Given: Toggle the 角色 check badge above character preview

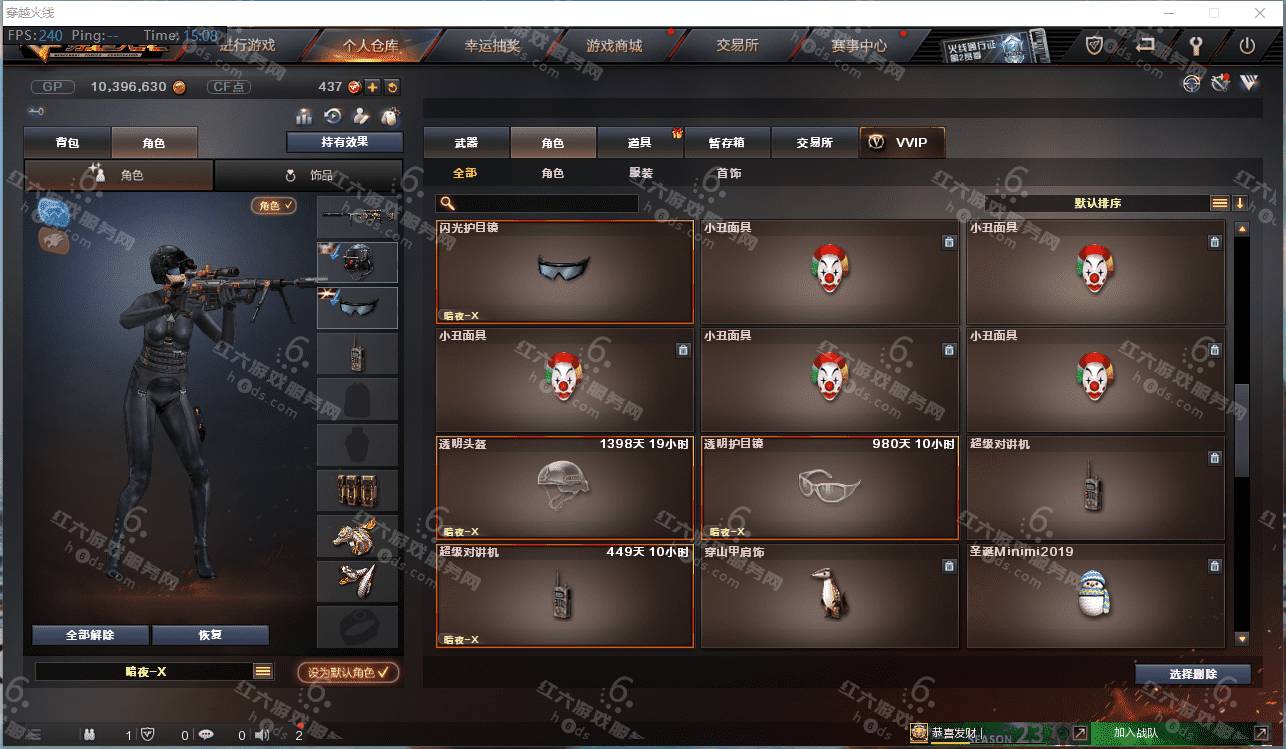Looking at the screenshot, I should click(x=274, y=205).
